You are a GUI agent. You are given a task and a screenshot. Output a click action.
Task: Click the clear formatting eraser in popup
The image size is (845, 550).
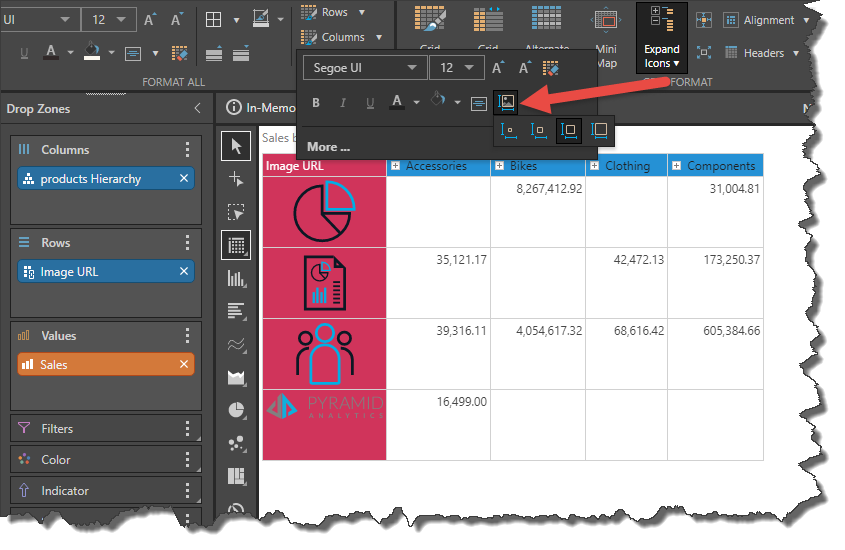[550, 68]
